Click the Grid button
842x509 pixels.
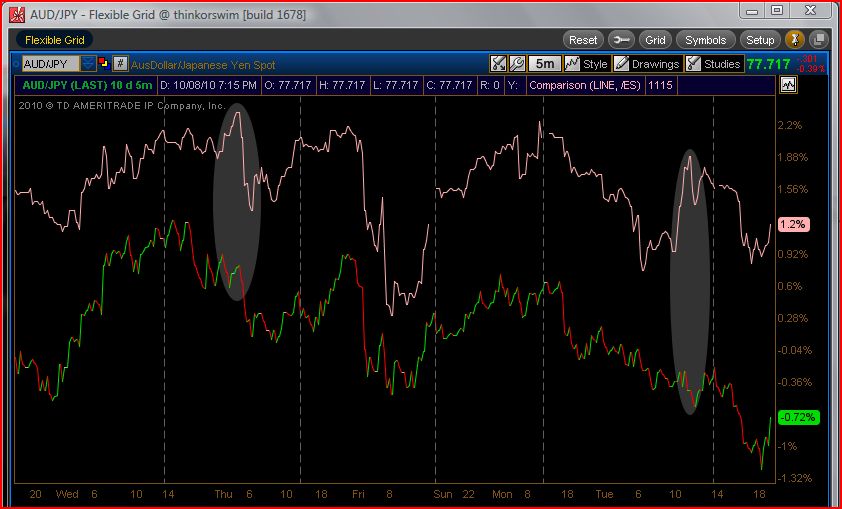point(655,40)
